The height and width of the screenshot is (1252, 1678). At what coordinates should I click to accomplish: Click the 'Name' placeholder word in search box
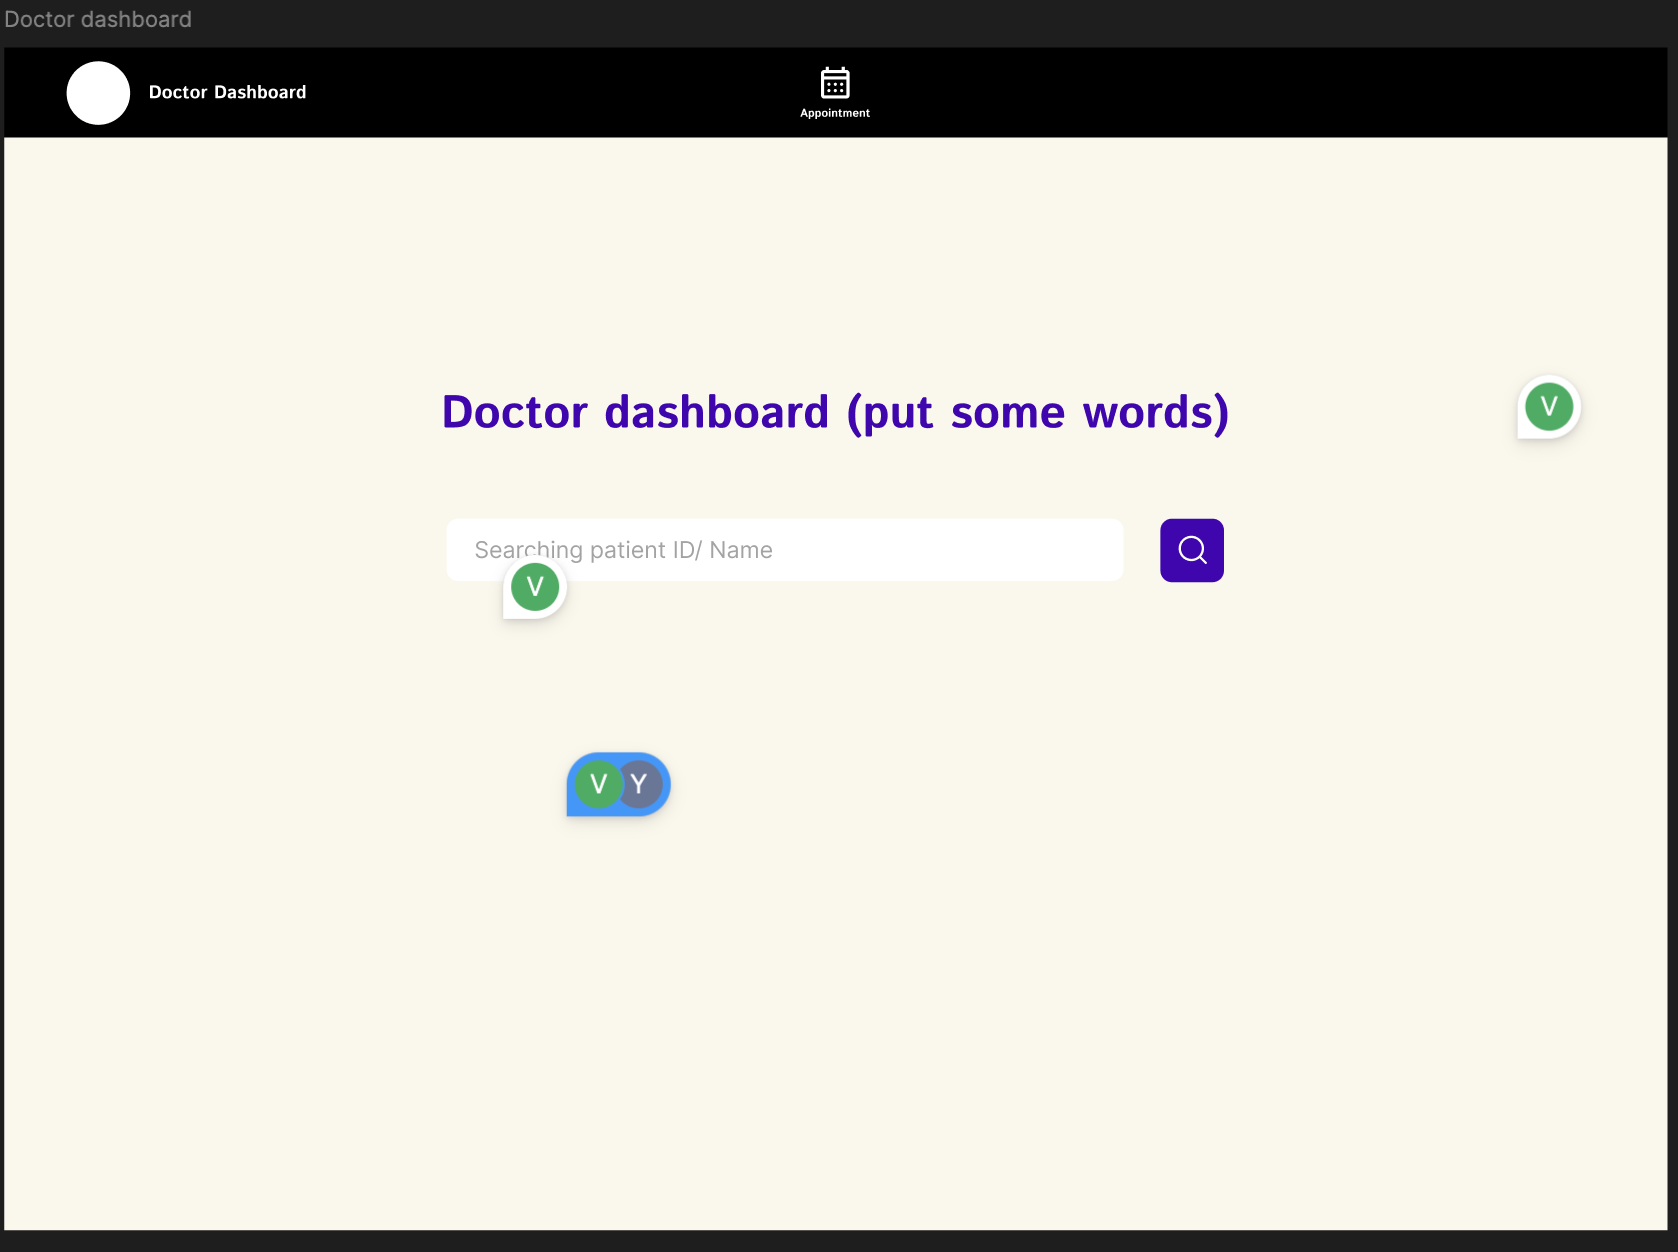tap(740, 550)
